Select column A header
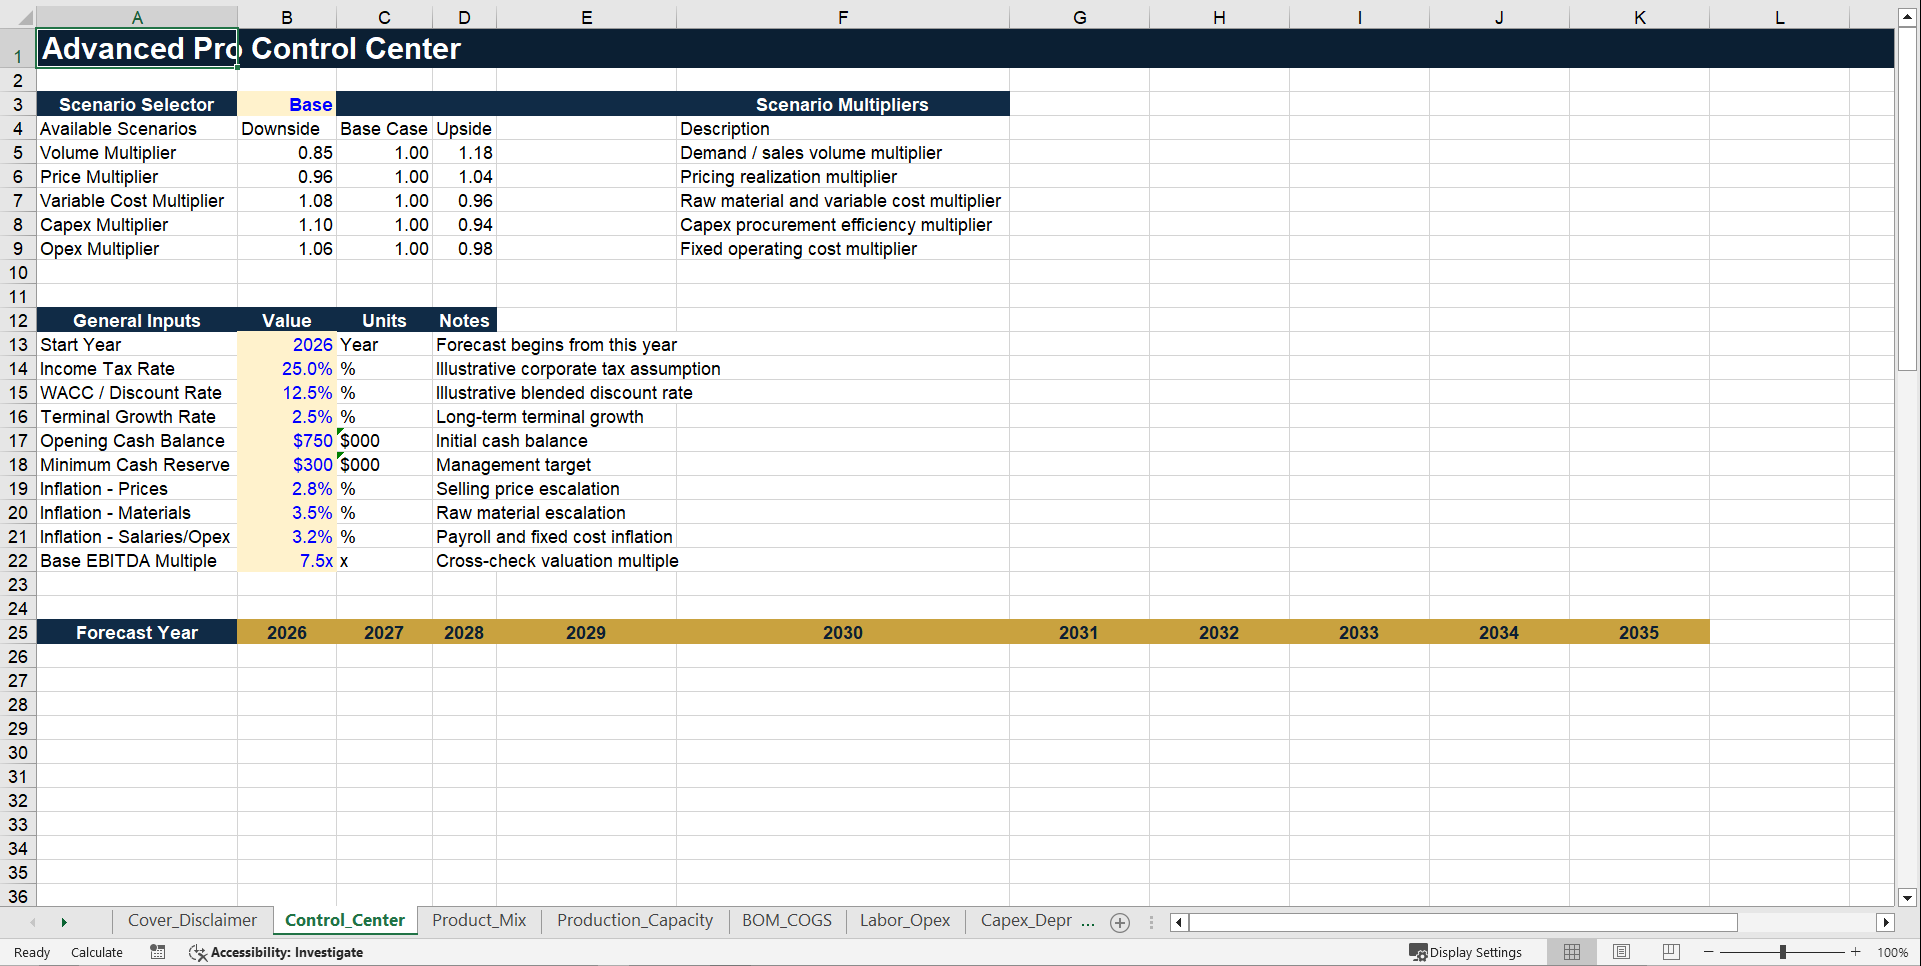1921x966 pixels. point(137,17)
